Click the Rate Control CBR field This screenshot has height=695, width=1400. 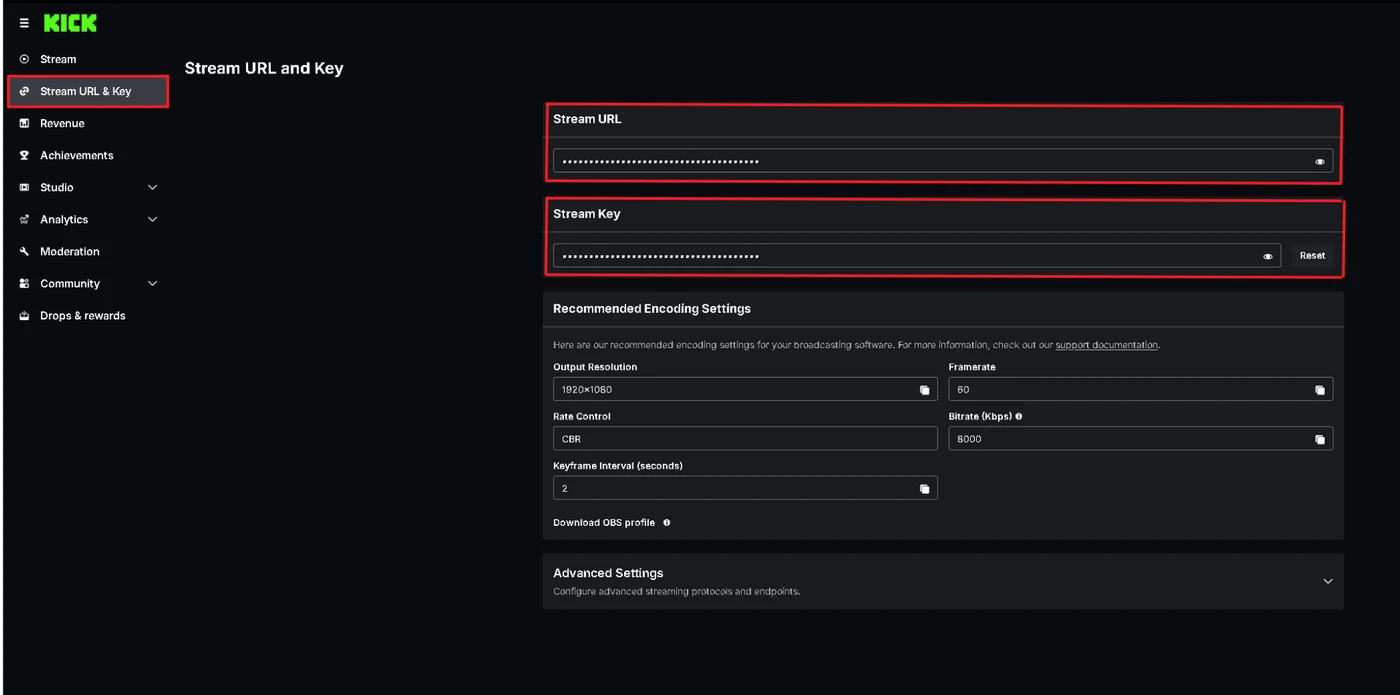pos(745,439)
